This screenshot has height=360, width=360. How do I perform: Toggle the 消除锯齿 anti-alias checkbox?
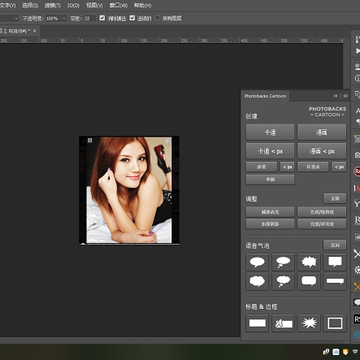click(102, 18)
